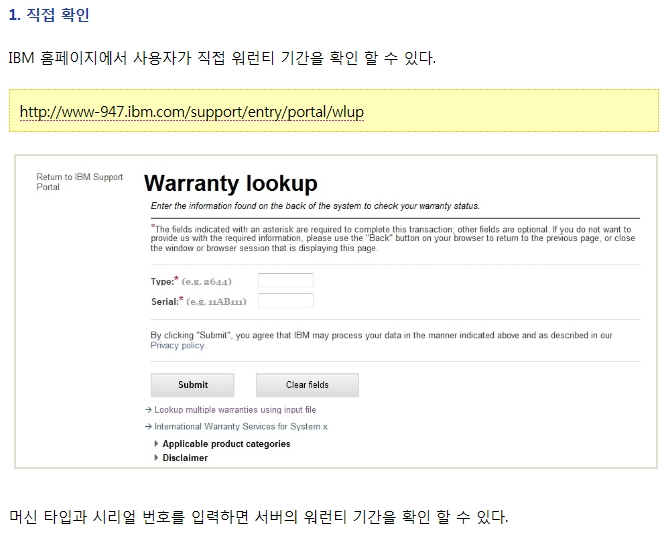This screenshot has height=541, width=663.
Task: Click the Type: field label
Action: coord(164,281)
